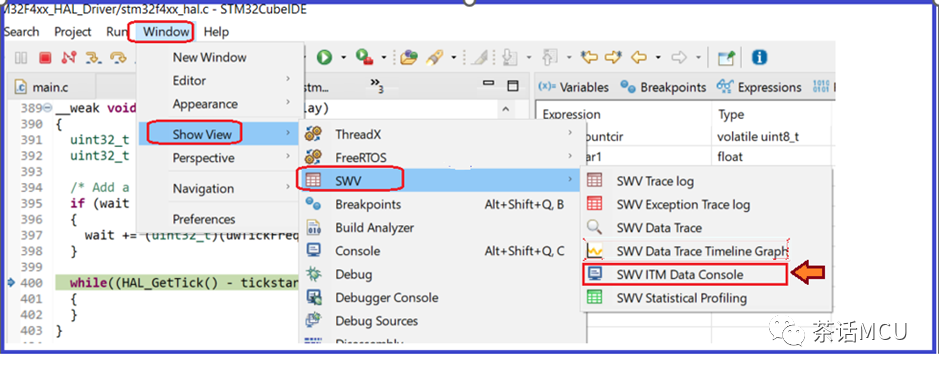
Task: Open the Search menu
Action: (22, 32)
